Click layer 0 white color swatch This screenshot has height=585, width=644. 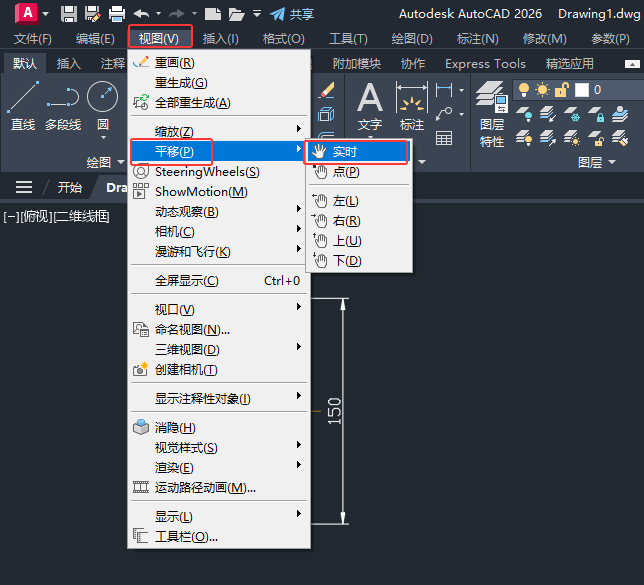582,90
